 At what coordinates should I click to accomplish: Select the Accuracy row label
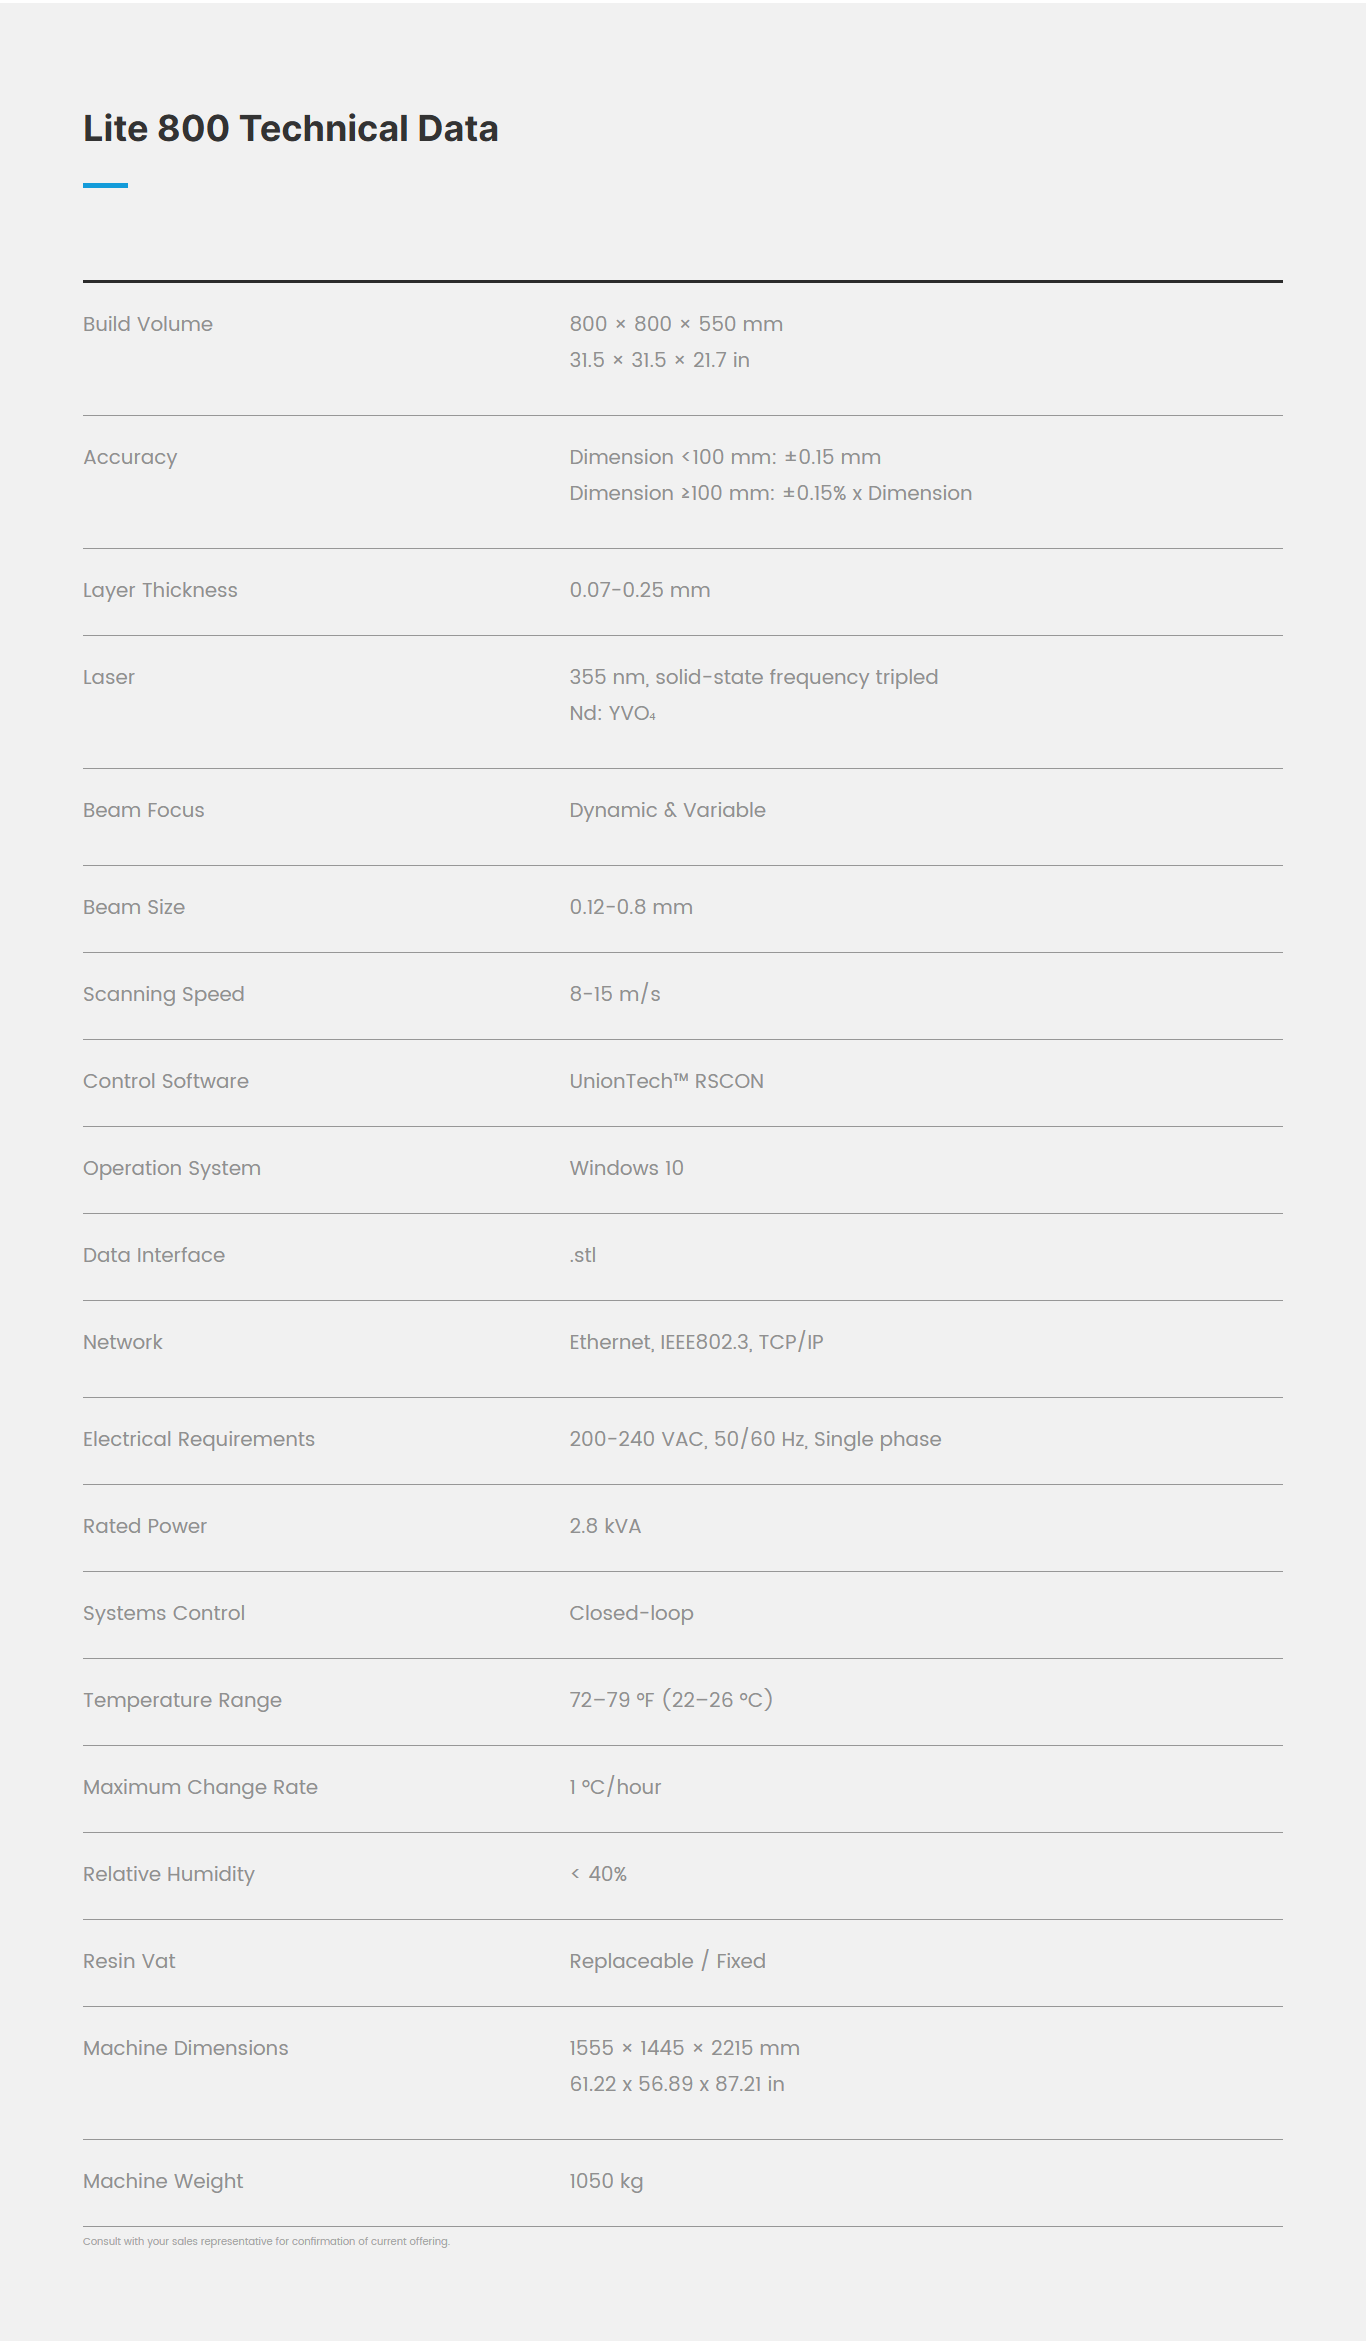point(130,457)
